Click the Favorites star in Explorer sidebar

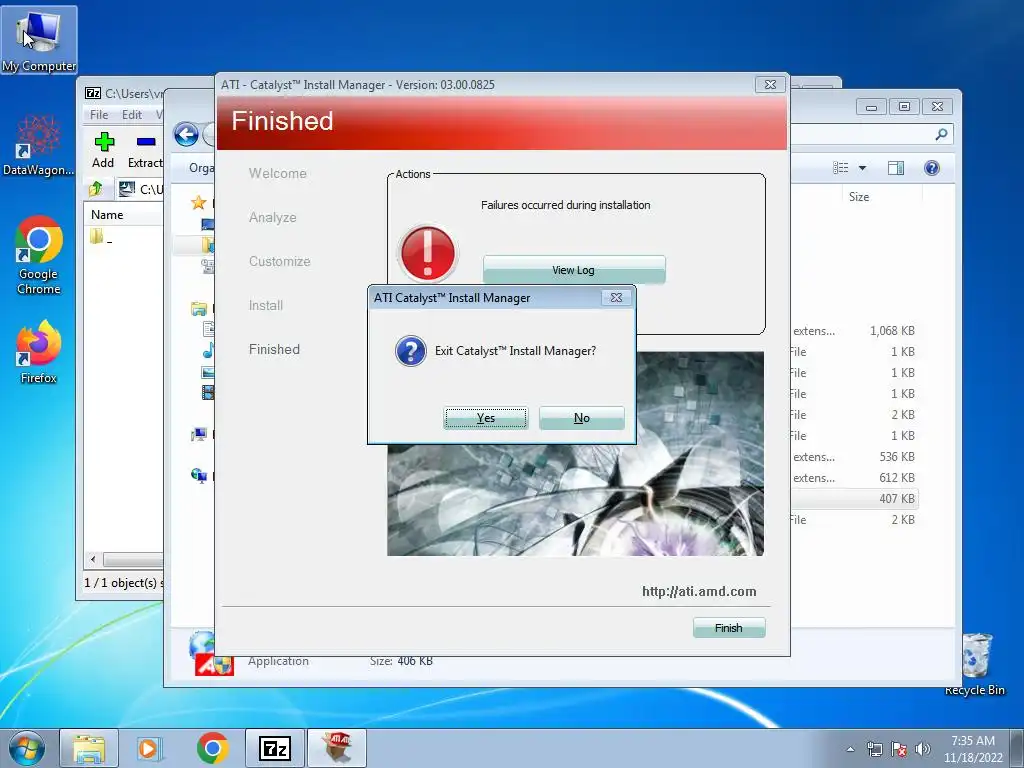point(199,202)
